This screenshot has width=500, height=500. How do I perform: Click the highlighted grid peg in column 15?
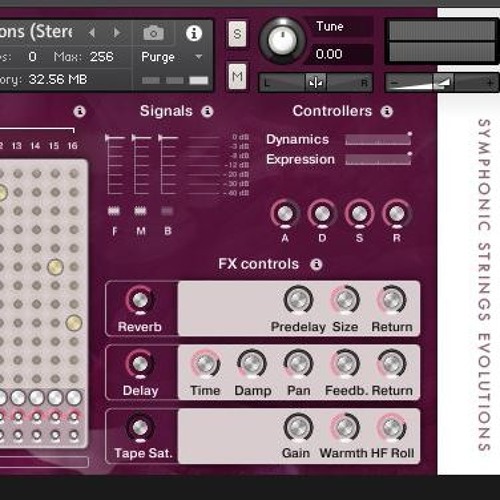pyautogui.click(x=55, y=267)
